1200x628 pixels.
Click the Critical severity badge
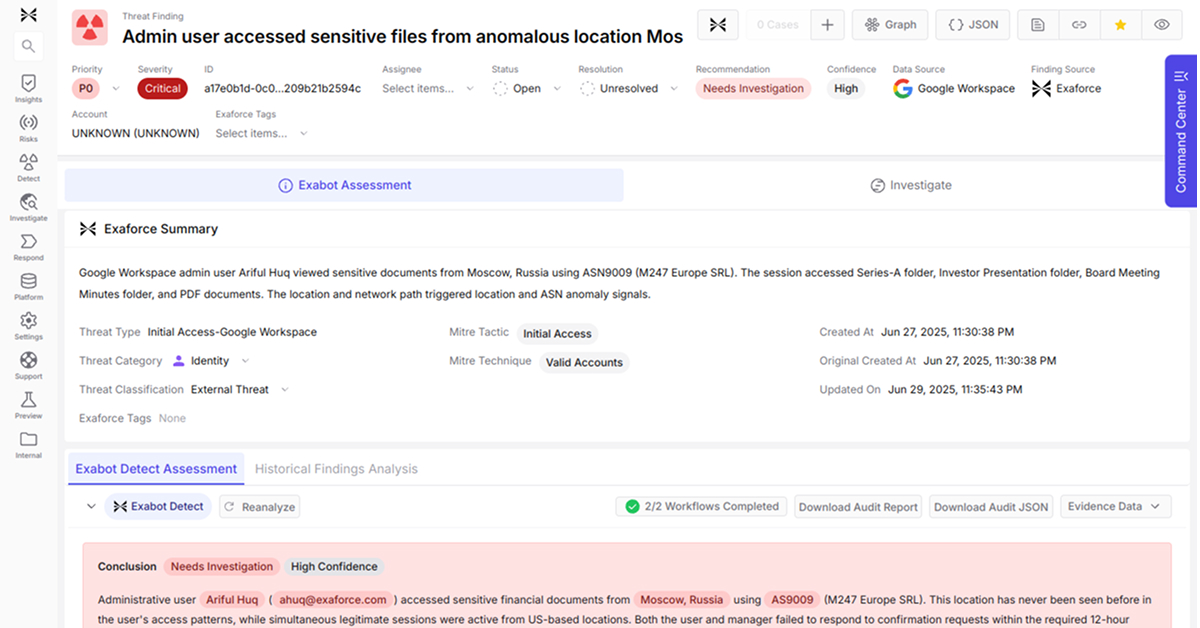(162, 88)
